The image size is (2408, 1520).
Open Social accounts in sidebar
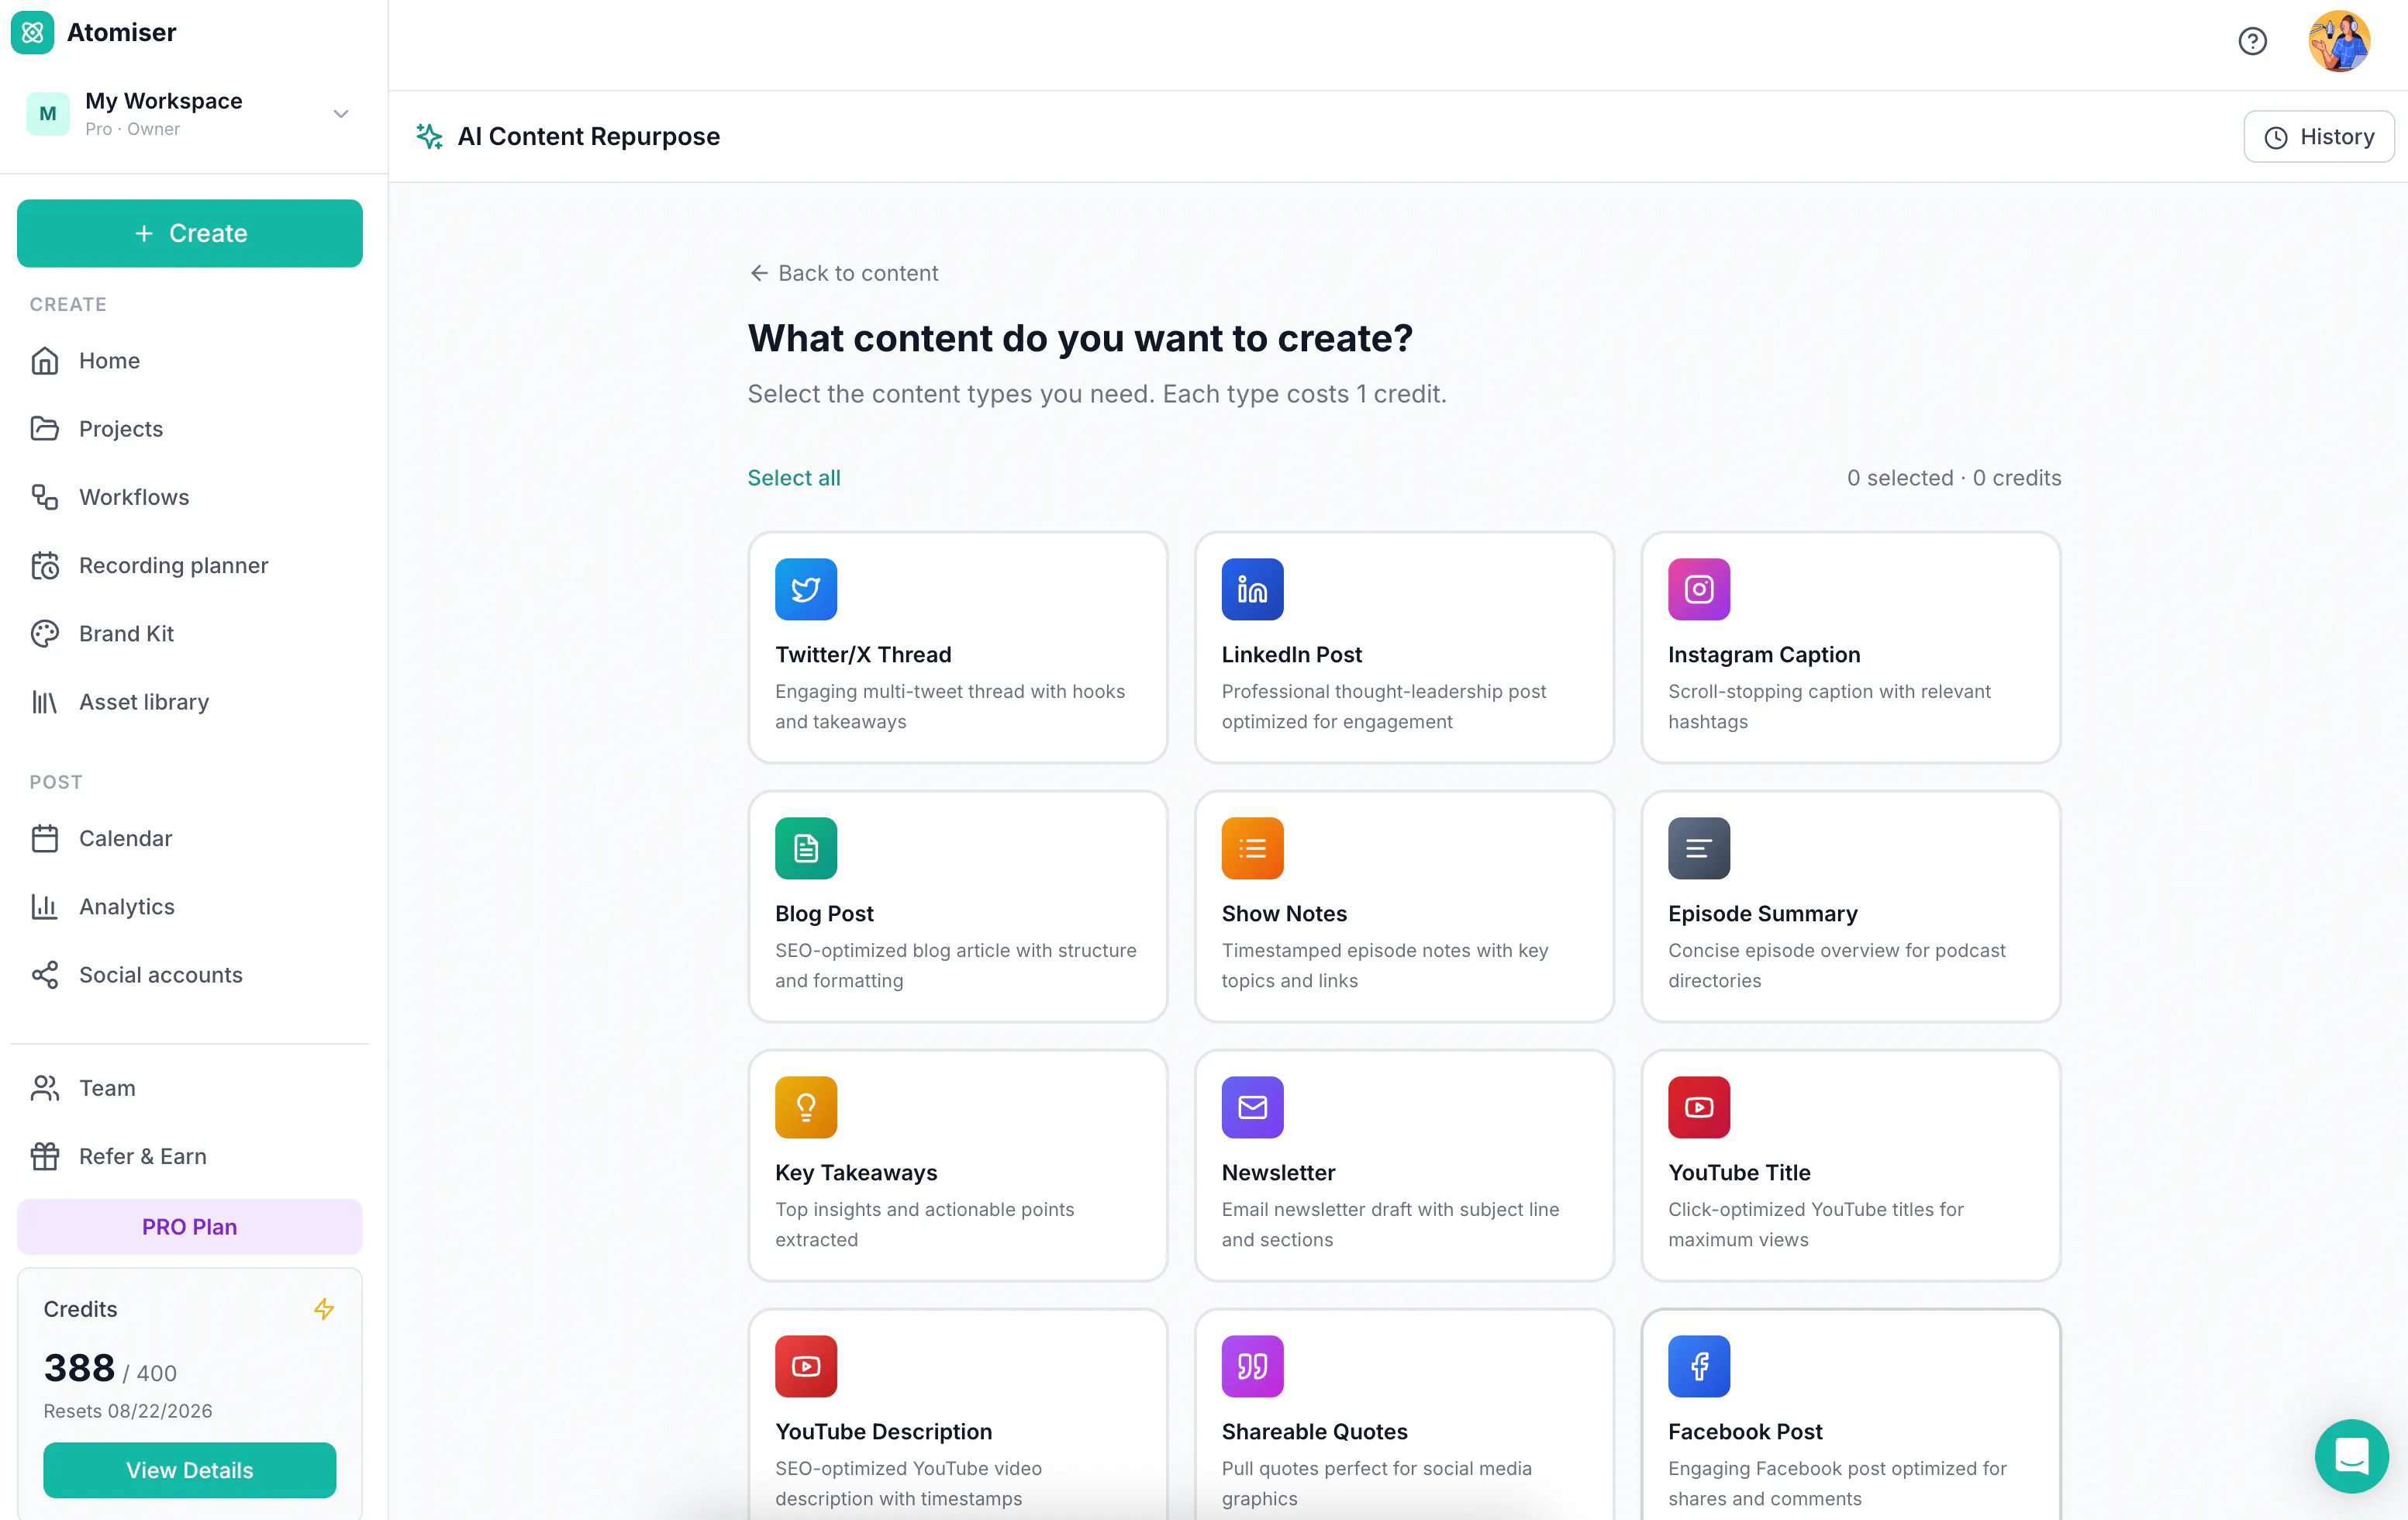coord(189,975)
